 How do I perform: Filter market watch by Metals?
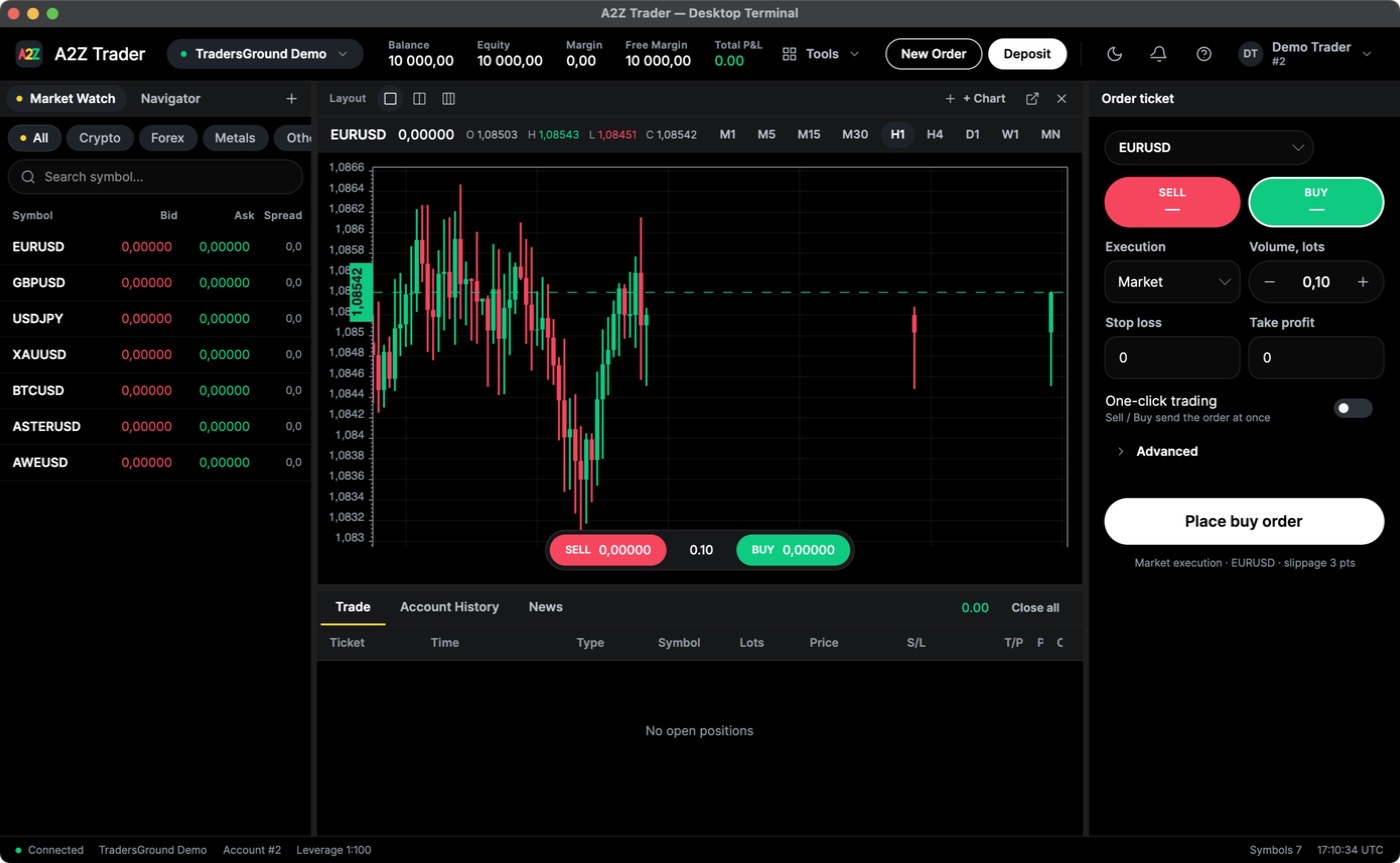click(x=235, y=138)
